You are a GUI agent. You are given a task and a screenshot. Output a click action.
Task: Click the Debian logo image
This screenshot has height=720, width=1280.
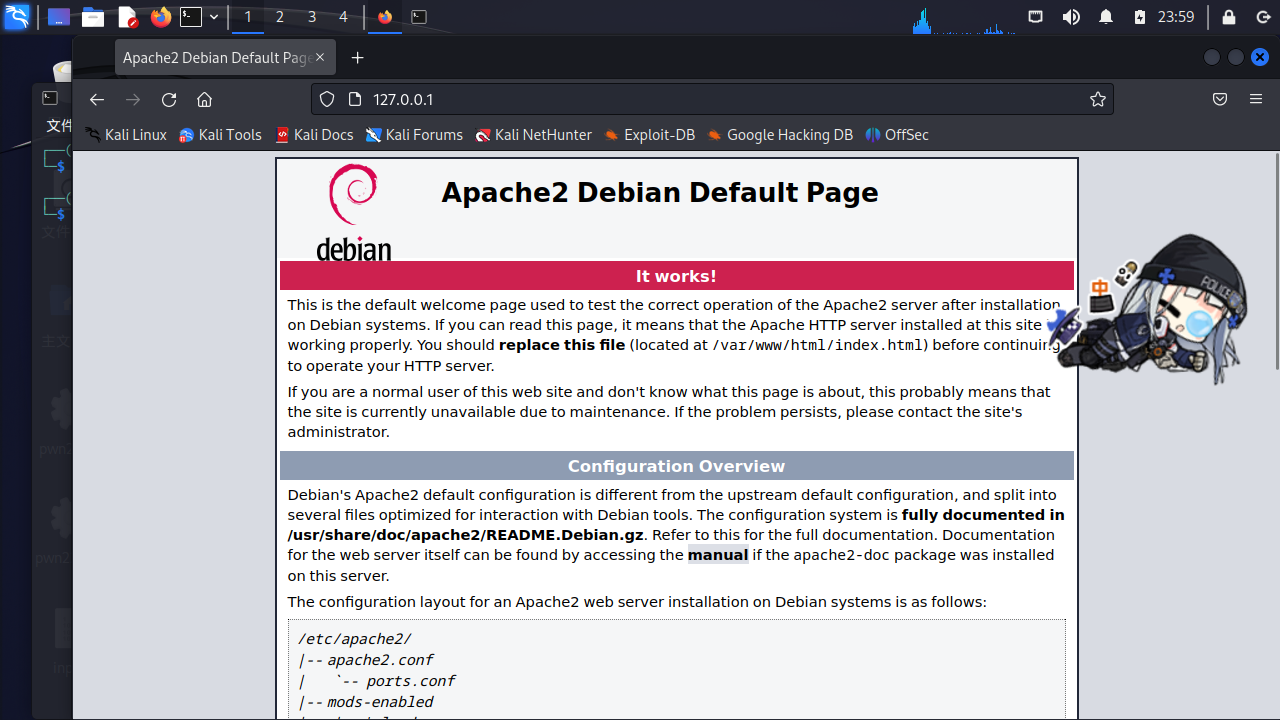click(353, 212)
